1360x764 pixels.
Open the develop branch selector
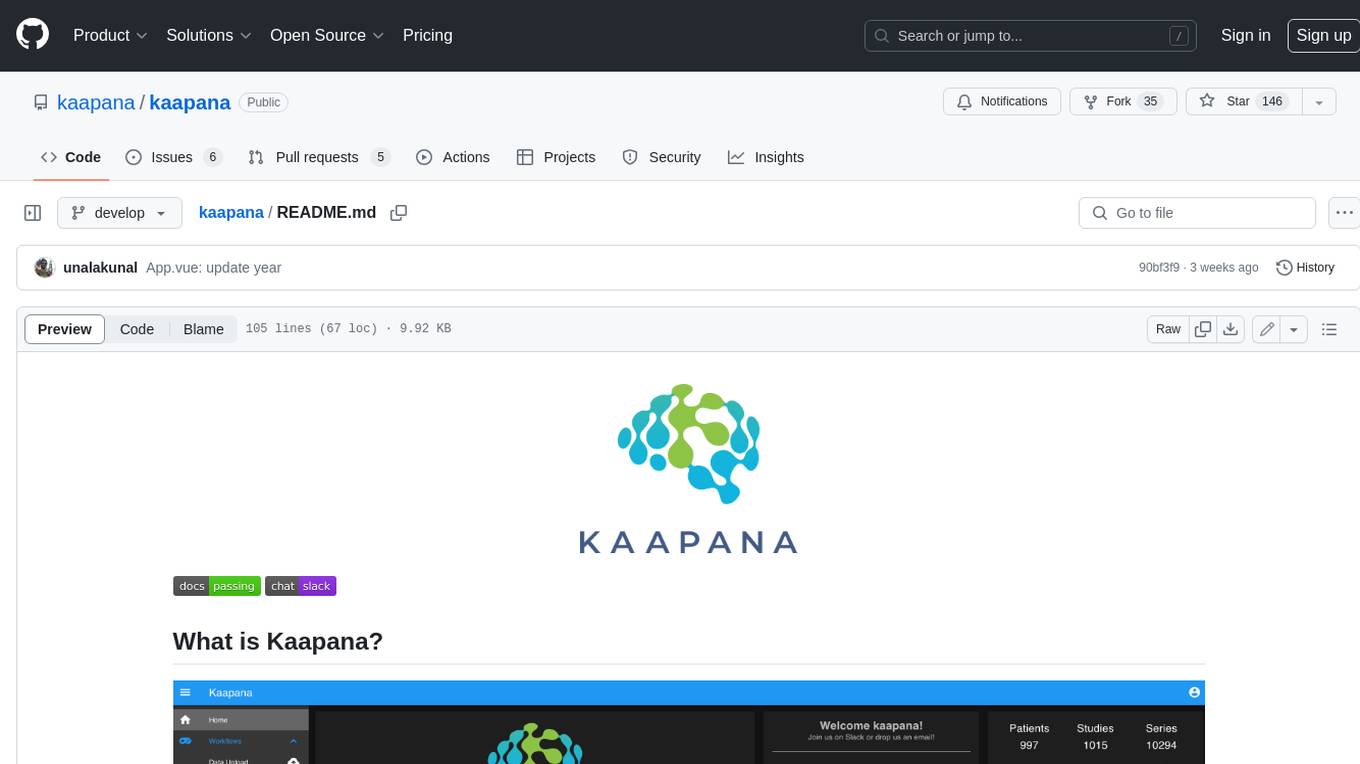pos(119,213)
